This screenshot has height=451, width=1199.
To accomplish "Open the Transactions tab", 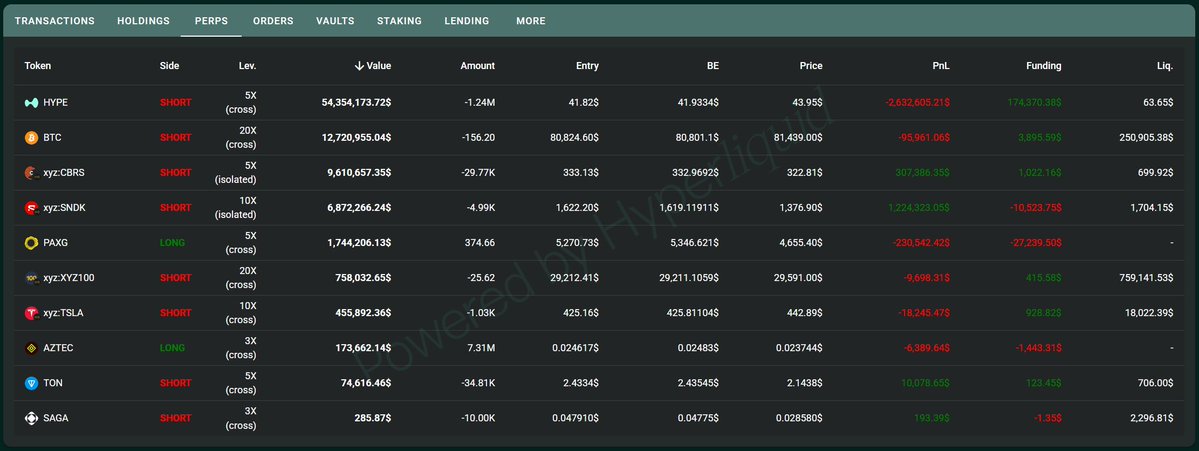I will (54, 21).
